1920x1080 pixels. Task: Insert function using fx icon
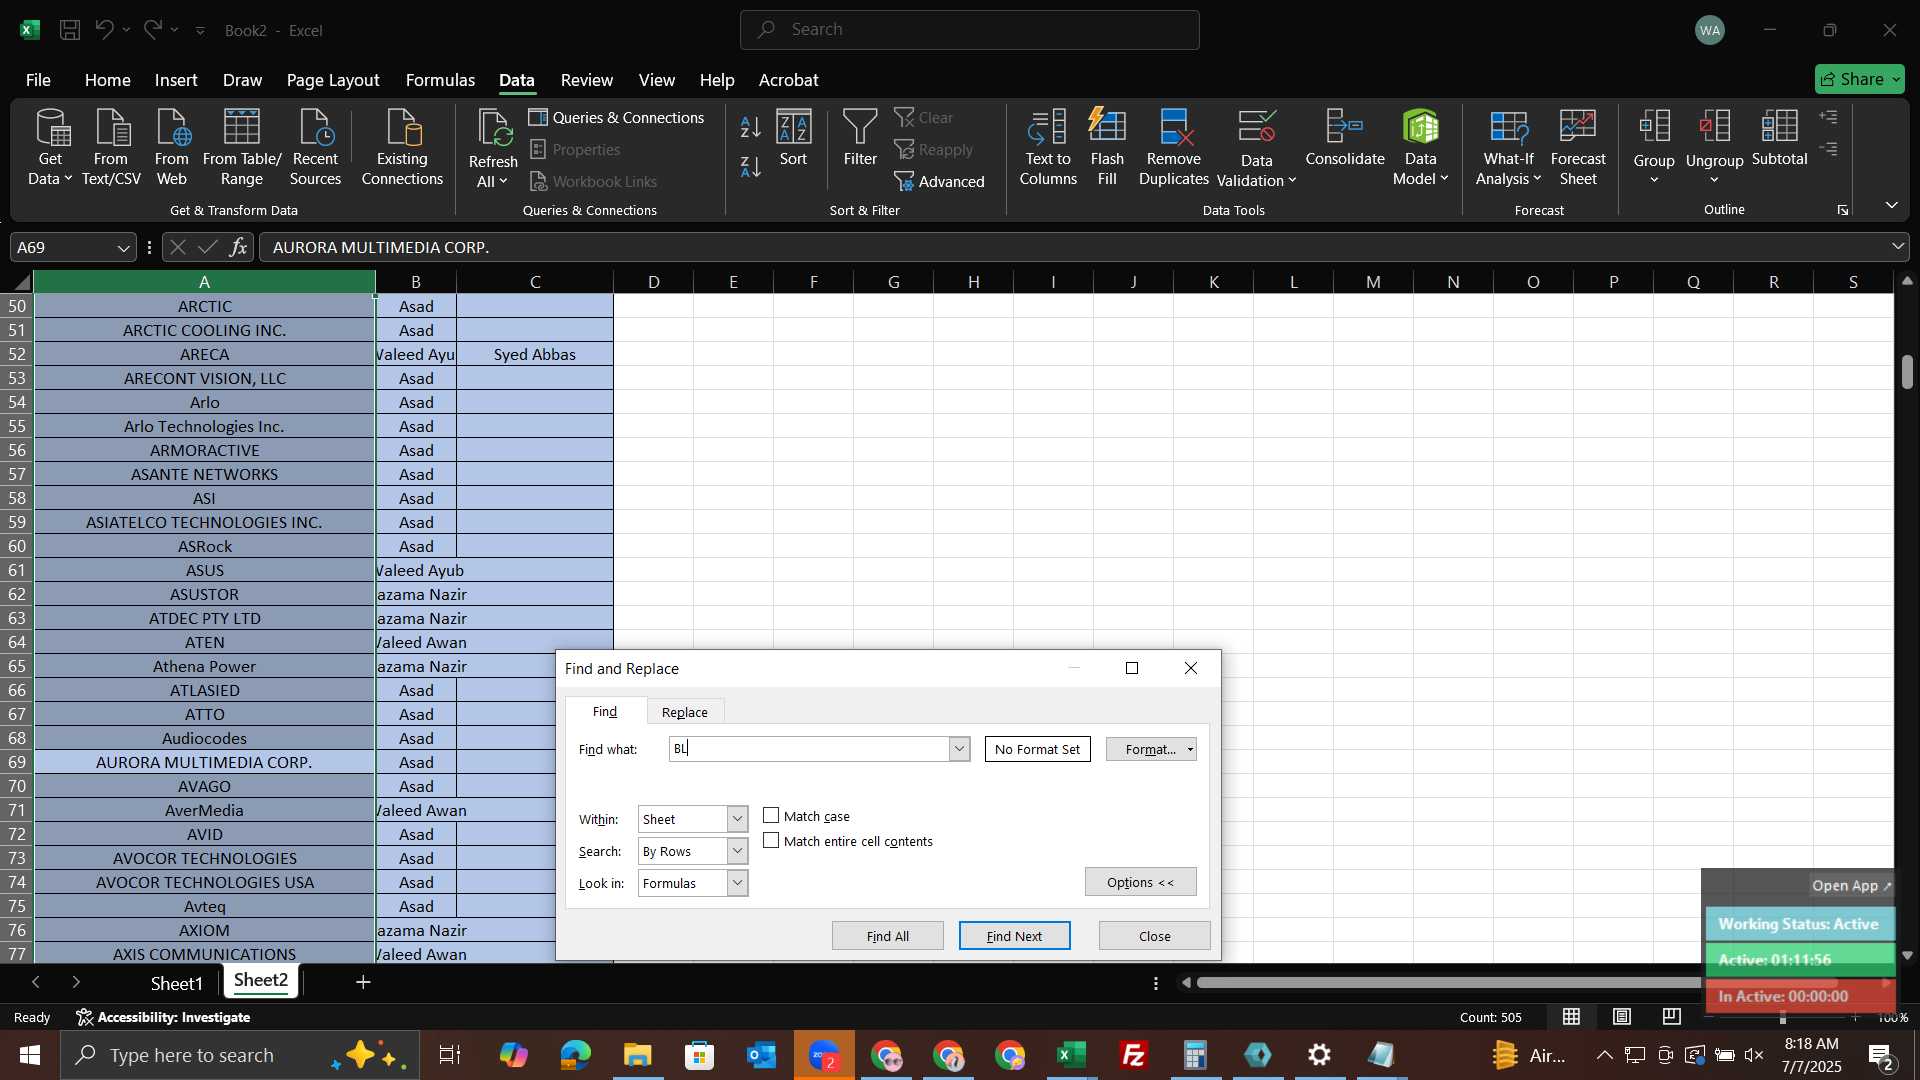coord(238,247)
